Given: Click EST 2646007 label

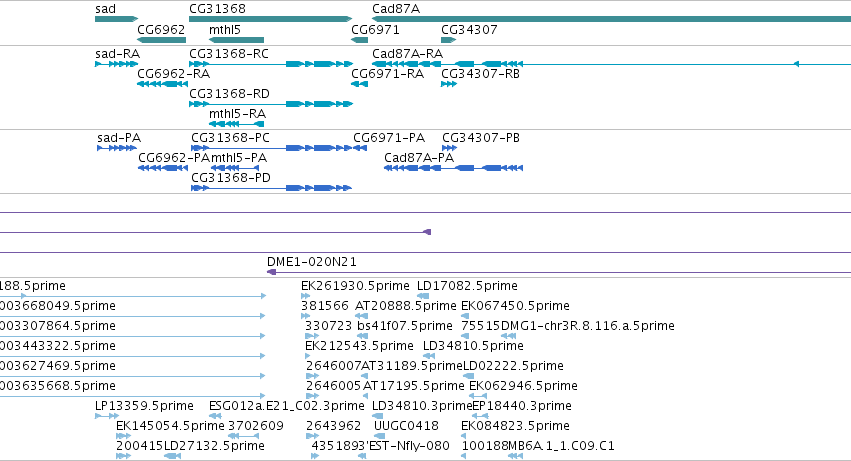Looking at the screenshot, I should [x=334, y=366].
